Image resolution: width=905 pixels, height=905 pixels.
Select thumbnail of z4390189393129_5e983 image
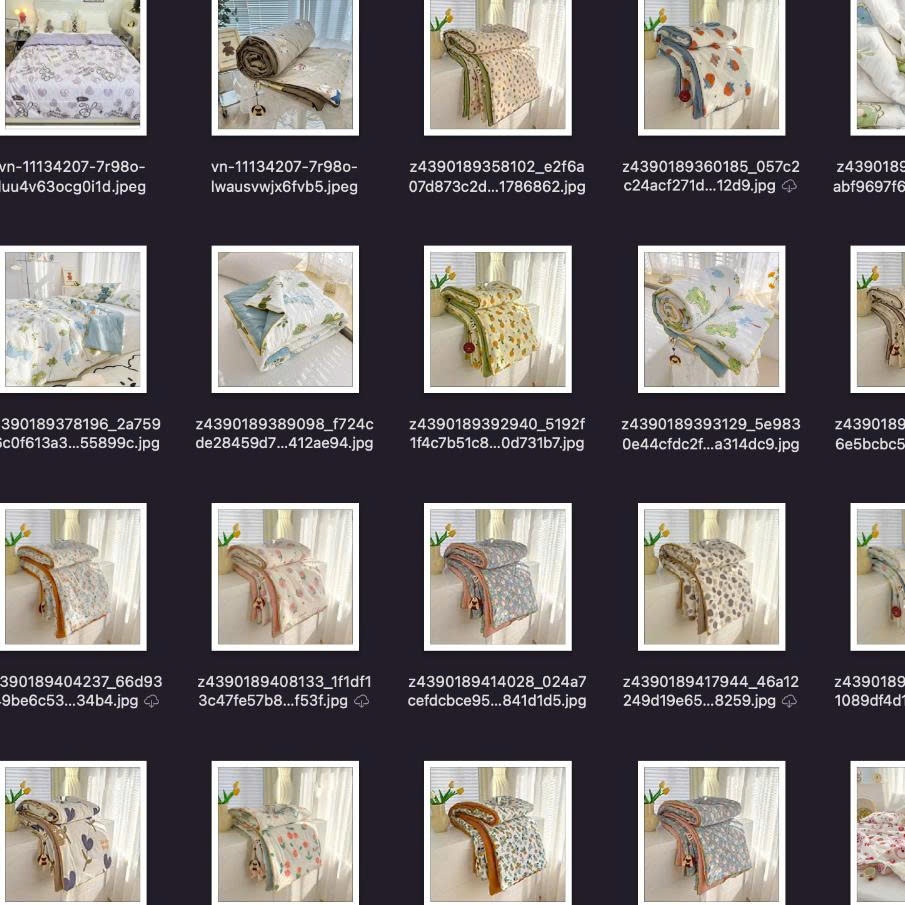711,319
